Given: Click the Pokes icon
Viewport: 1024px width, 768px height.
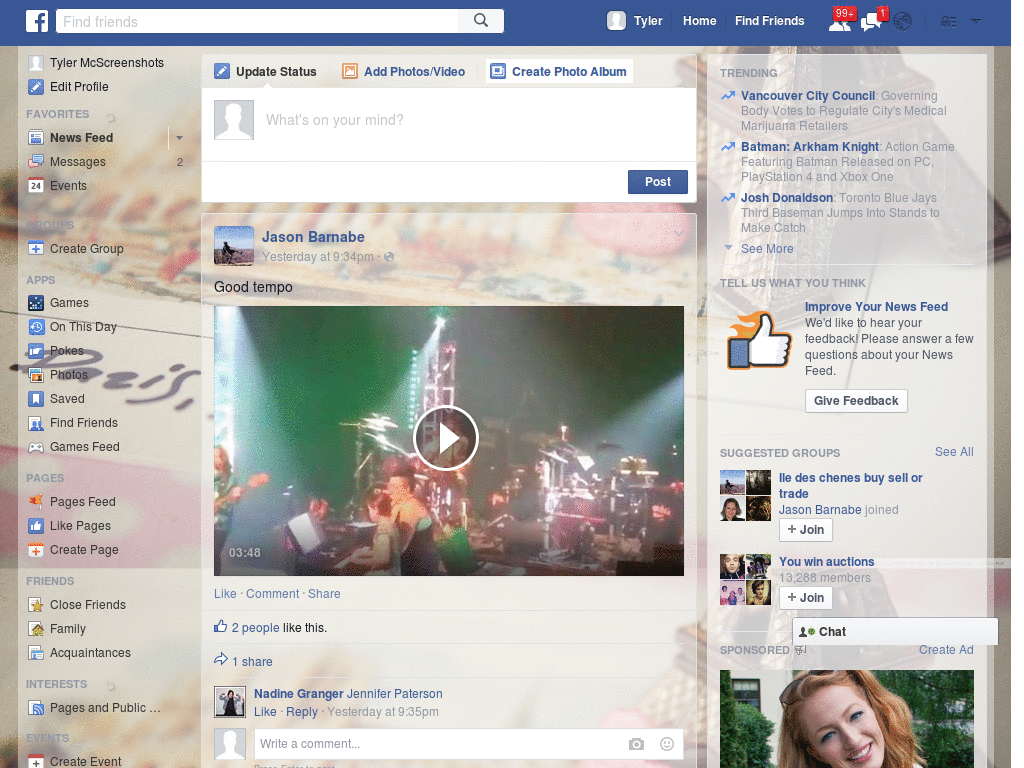Looking at the screenshot, I should 36,351.
